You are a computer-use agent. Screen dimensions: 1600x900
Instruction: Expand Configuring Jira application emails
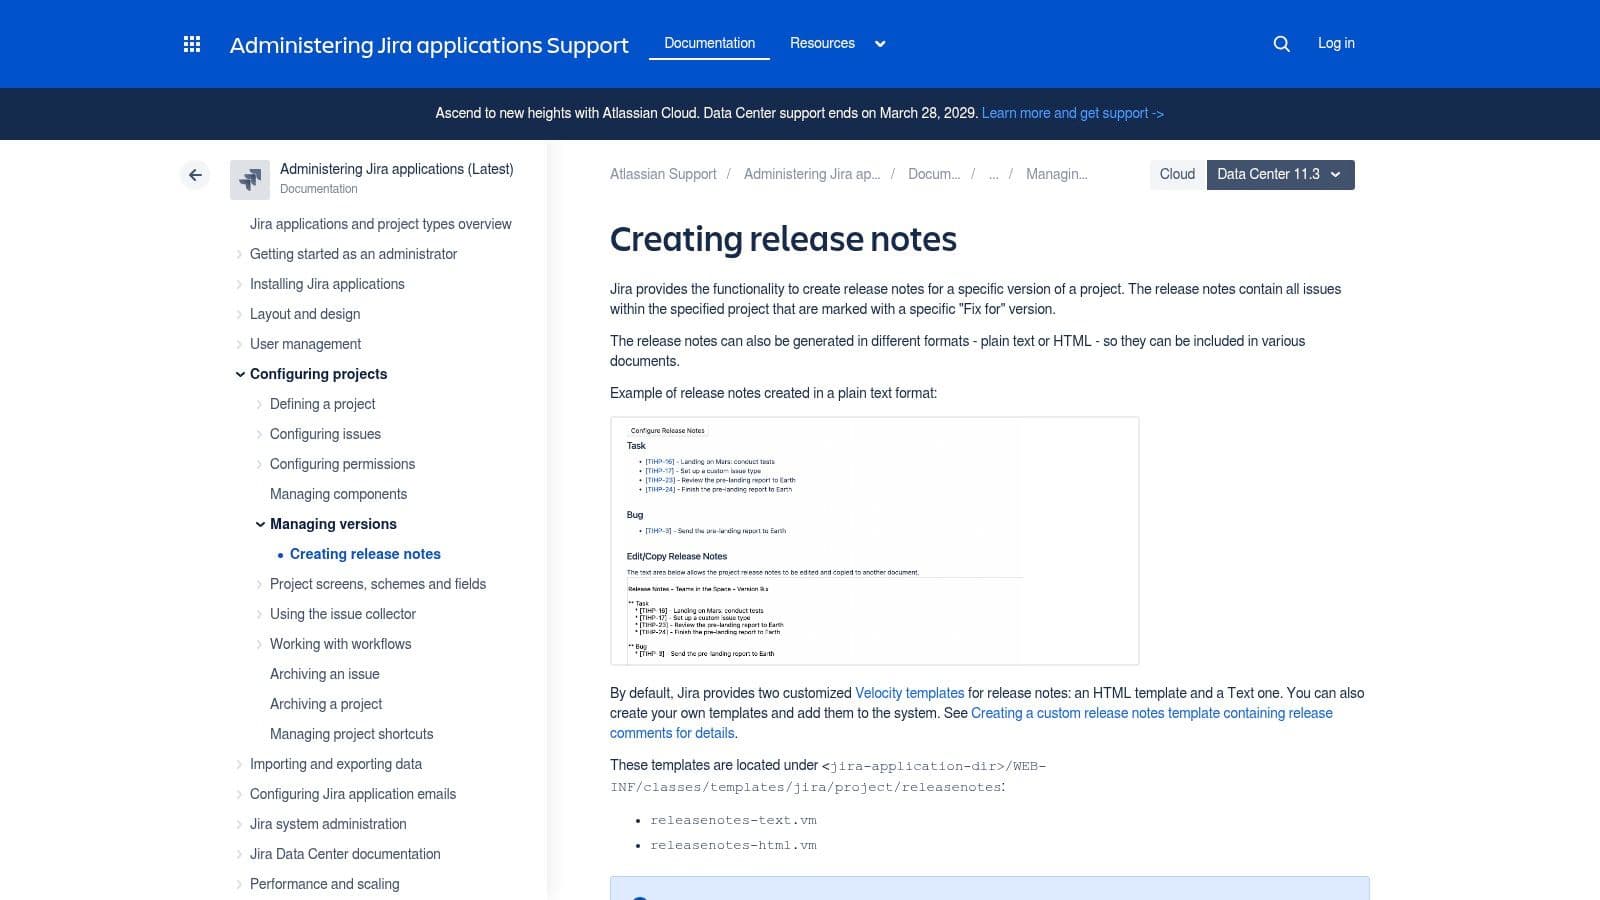[x=240, y=794]
